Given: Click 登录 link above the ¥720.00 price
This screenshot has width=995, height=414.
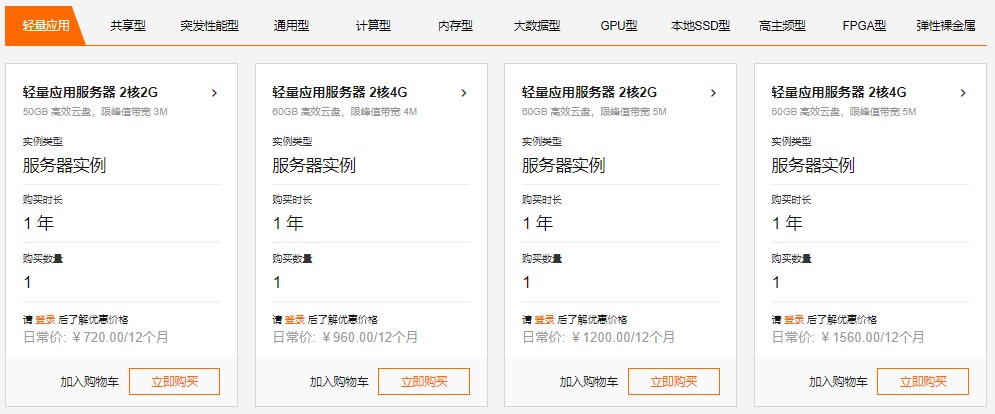Looking at the screenshot, I should pos(45,319).
